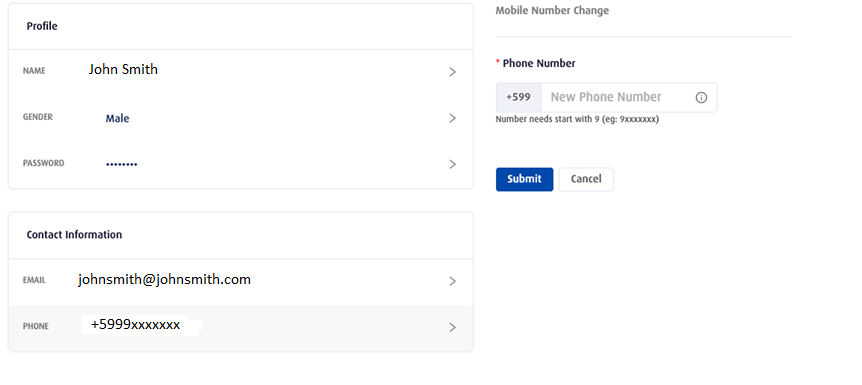Expand the Password row chevron

[452, 164]
